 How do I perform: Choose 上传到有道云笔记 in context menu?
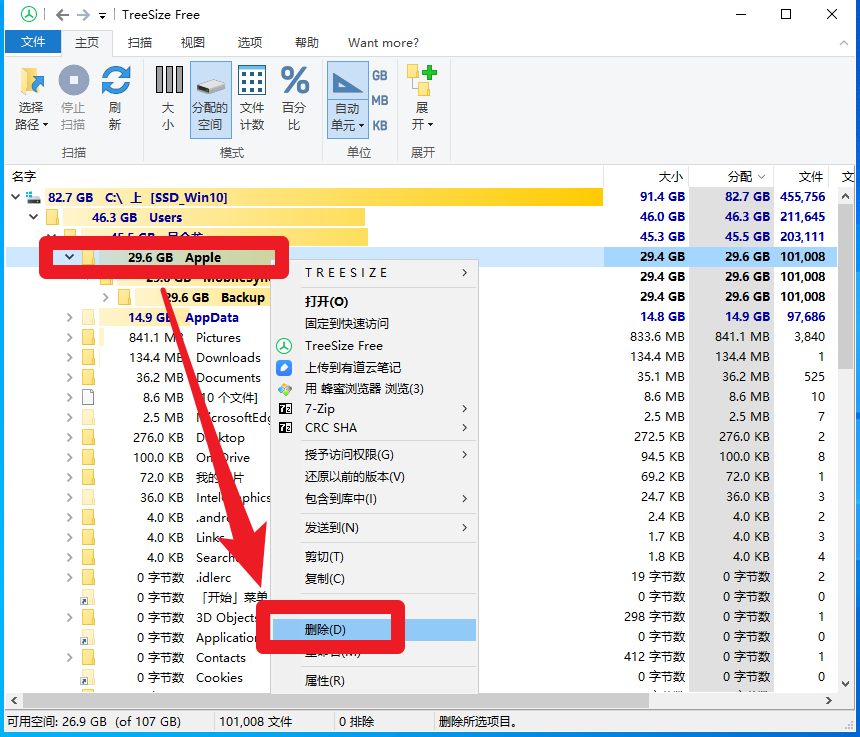(375, 367)
